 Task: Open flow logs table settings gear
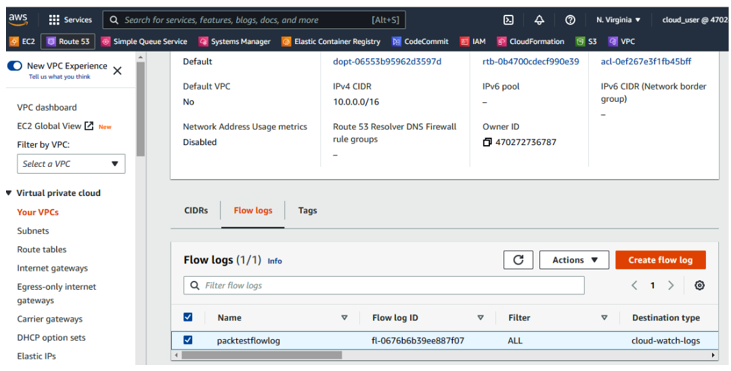699,285
